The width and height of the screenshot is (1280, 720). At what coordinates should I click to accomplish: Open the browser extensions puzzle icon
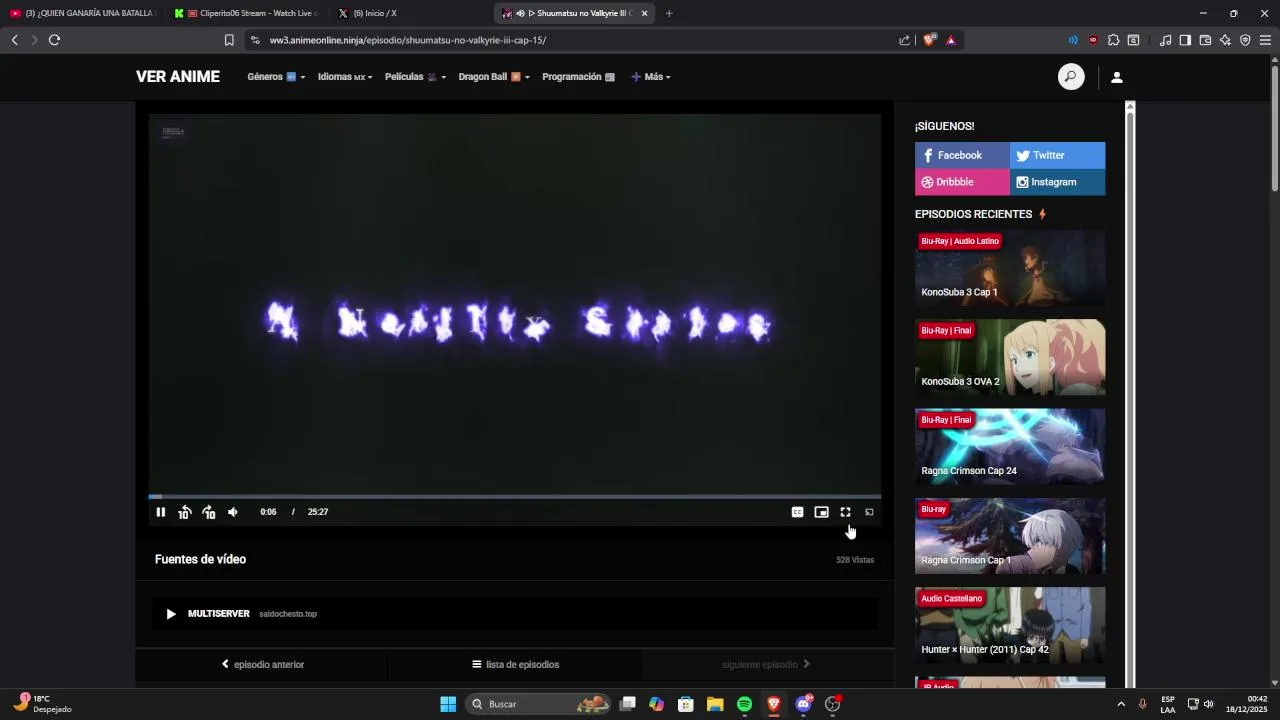(x=1113, y=40)
